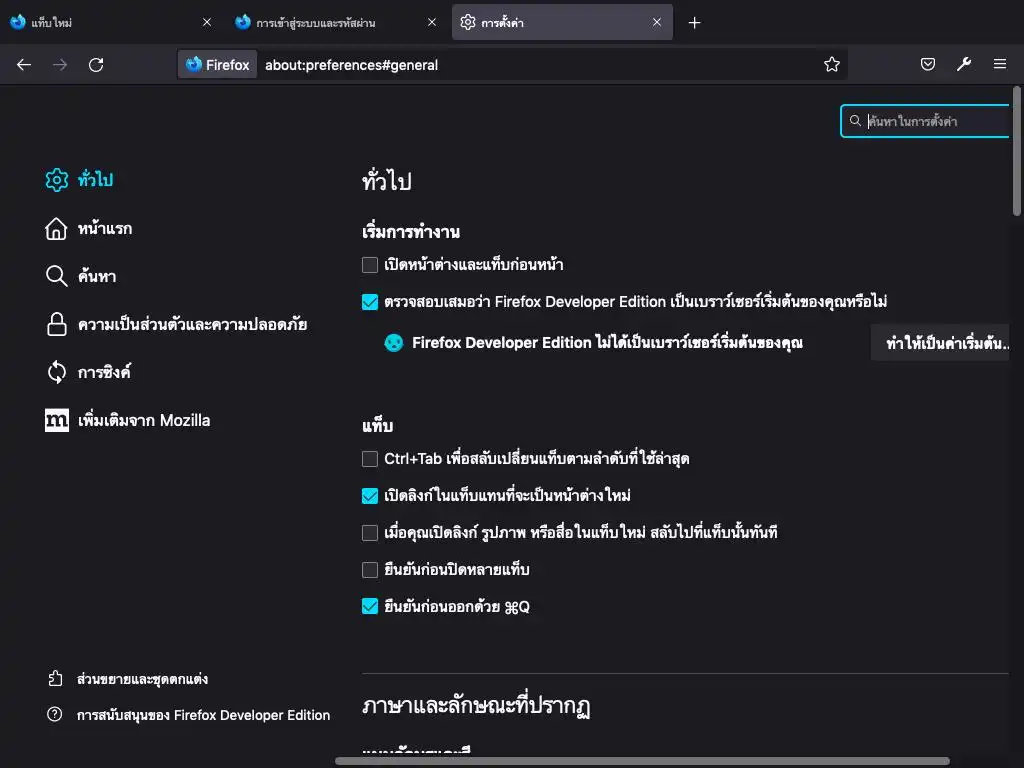Open ทั่วไป settings category

click(x=95, y=180)
